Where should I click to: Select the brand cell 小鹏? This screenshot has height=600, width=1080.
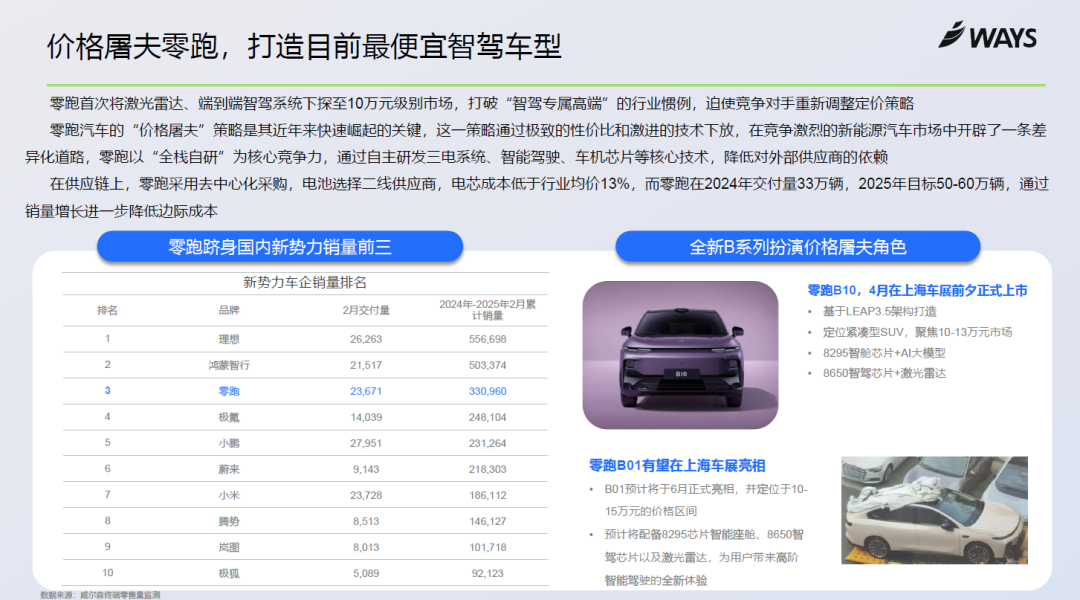pyautogui.click(x=229, y=444)
